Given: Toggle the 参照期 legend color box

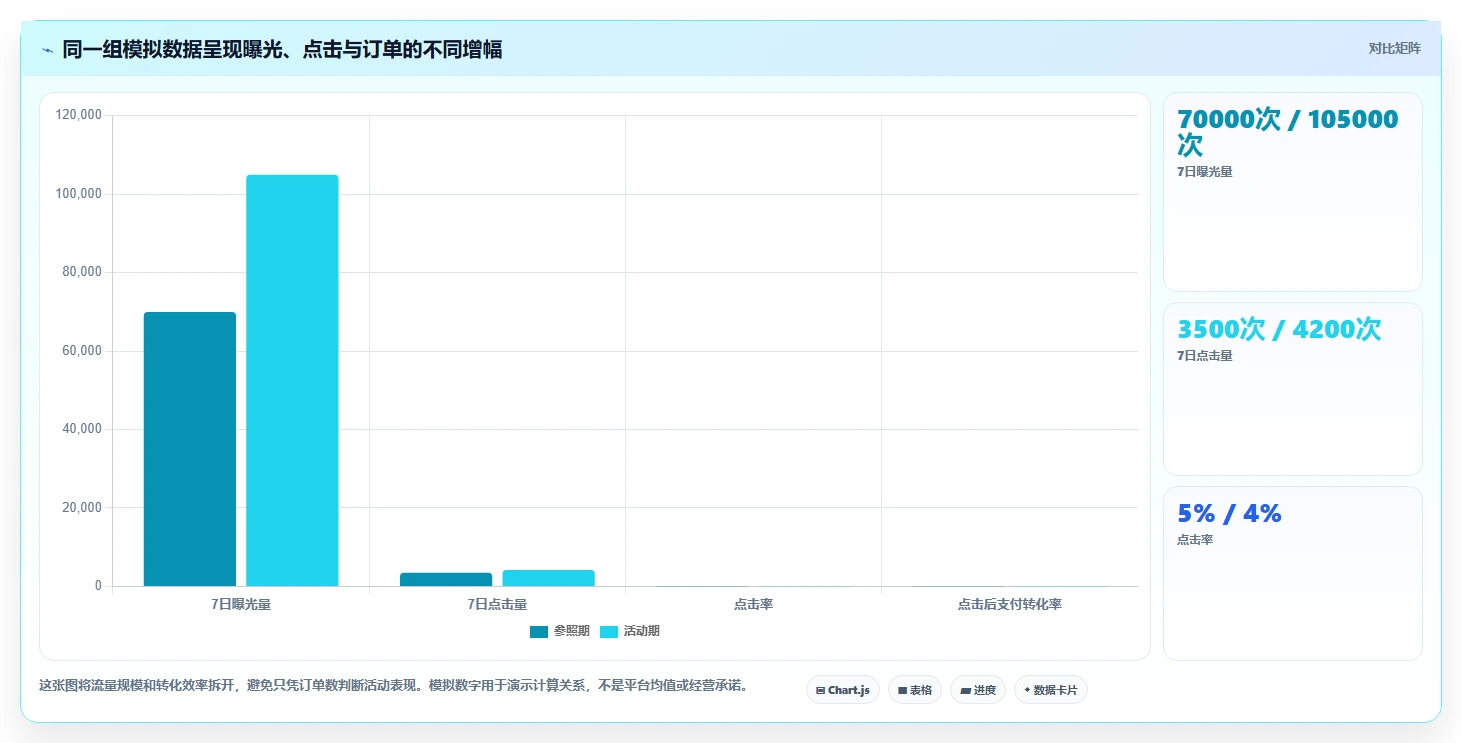Looking at the screenshot, I should point(539,631).
